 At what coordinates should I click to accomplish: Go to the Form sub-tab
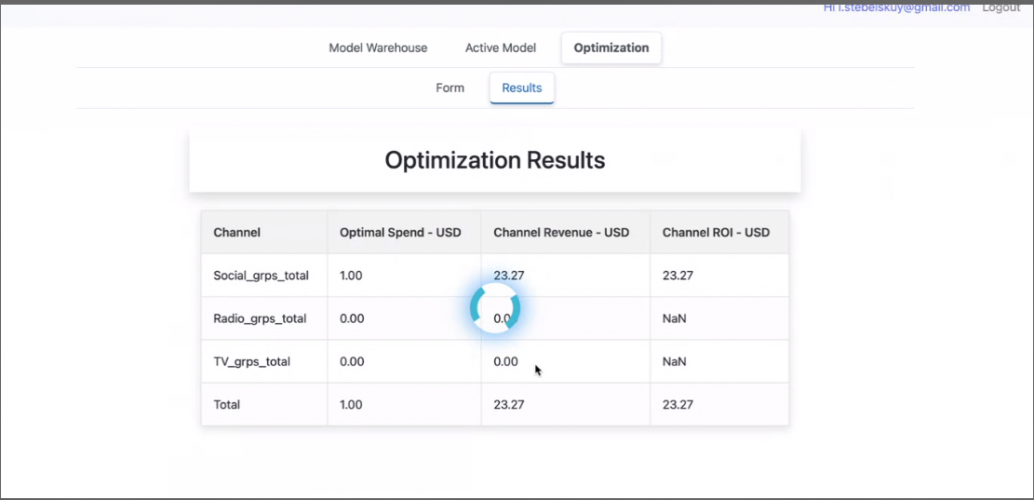pyautogui.click(x=450, y=88)
